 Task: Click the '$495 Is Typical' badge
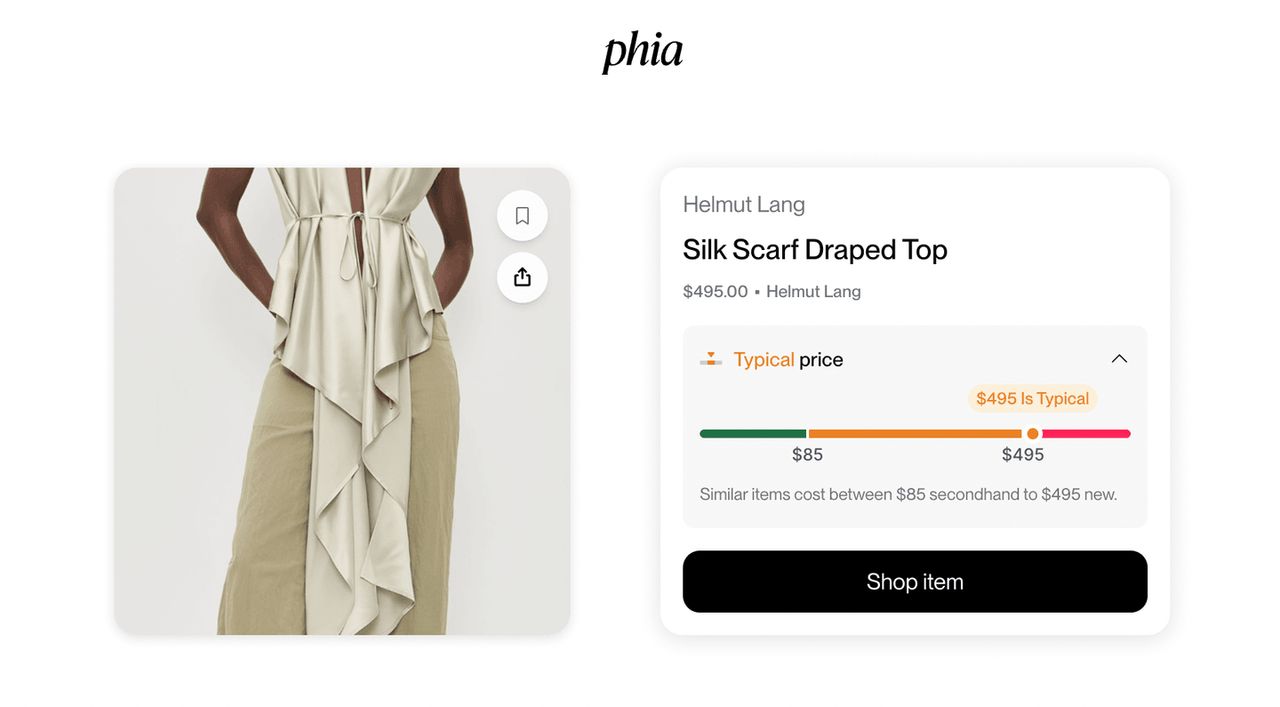point(1032,399)
